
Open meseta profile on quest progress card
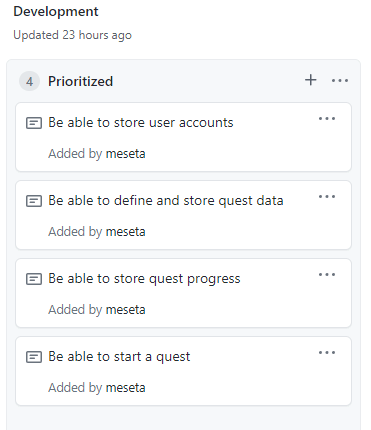coord(125,310)
